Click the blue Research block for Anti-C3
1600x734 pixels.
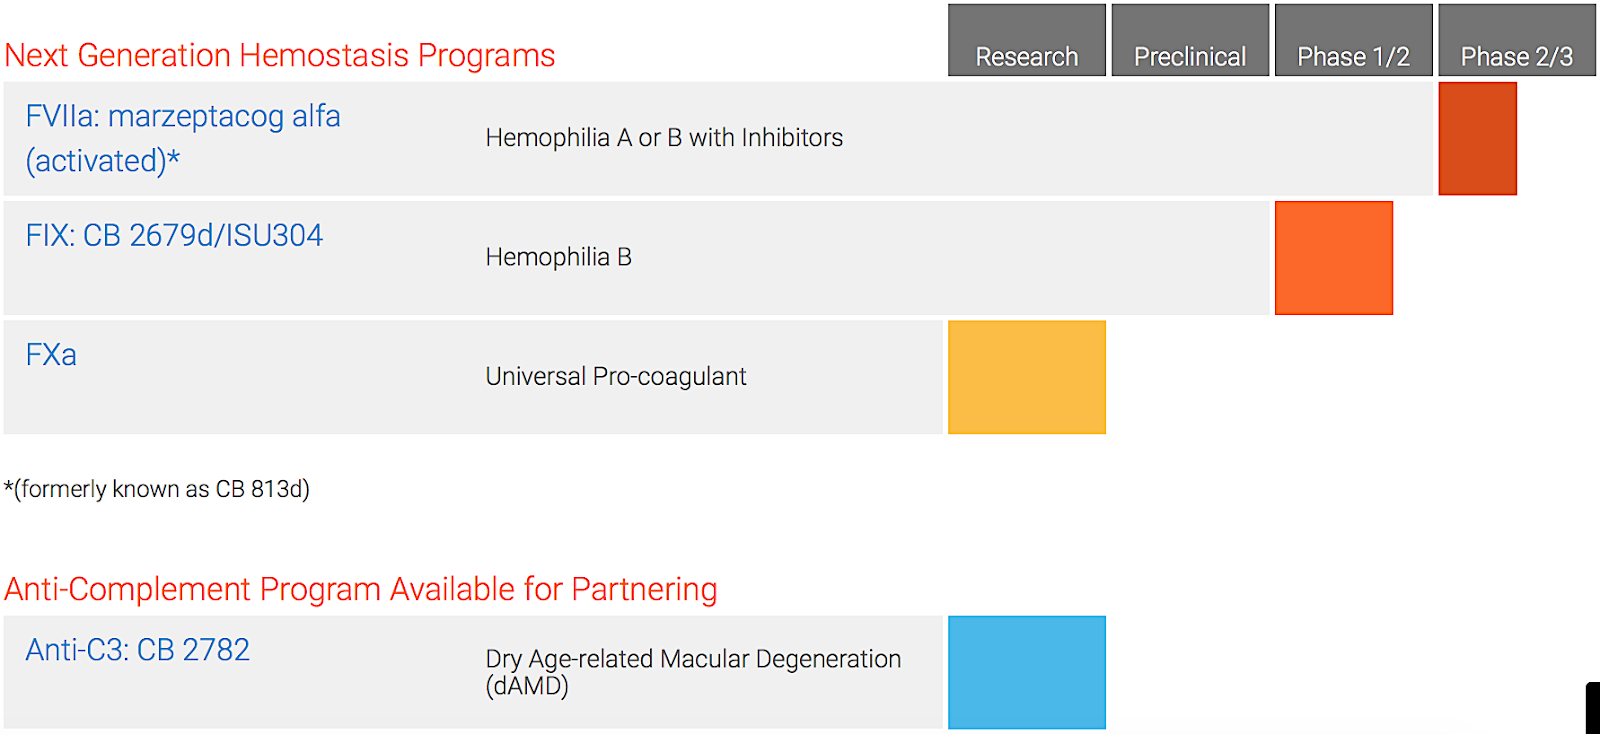coord(1027,672)
